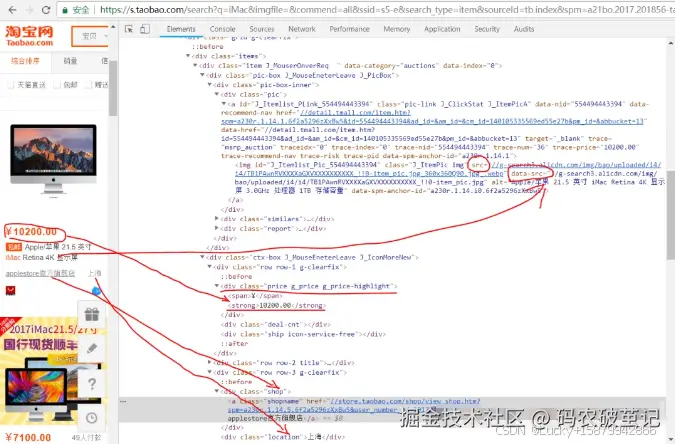Screen dimensions: 675x444
Task: Click the 49人付款 text
Action: [x=87, y=438]
